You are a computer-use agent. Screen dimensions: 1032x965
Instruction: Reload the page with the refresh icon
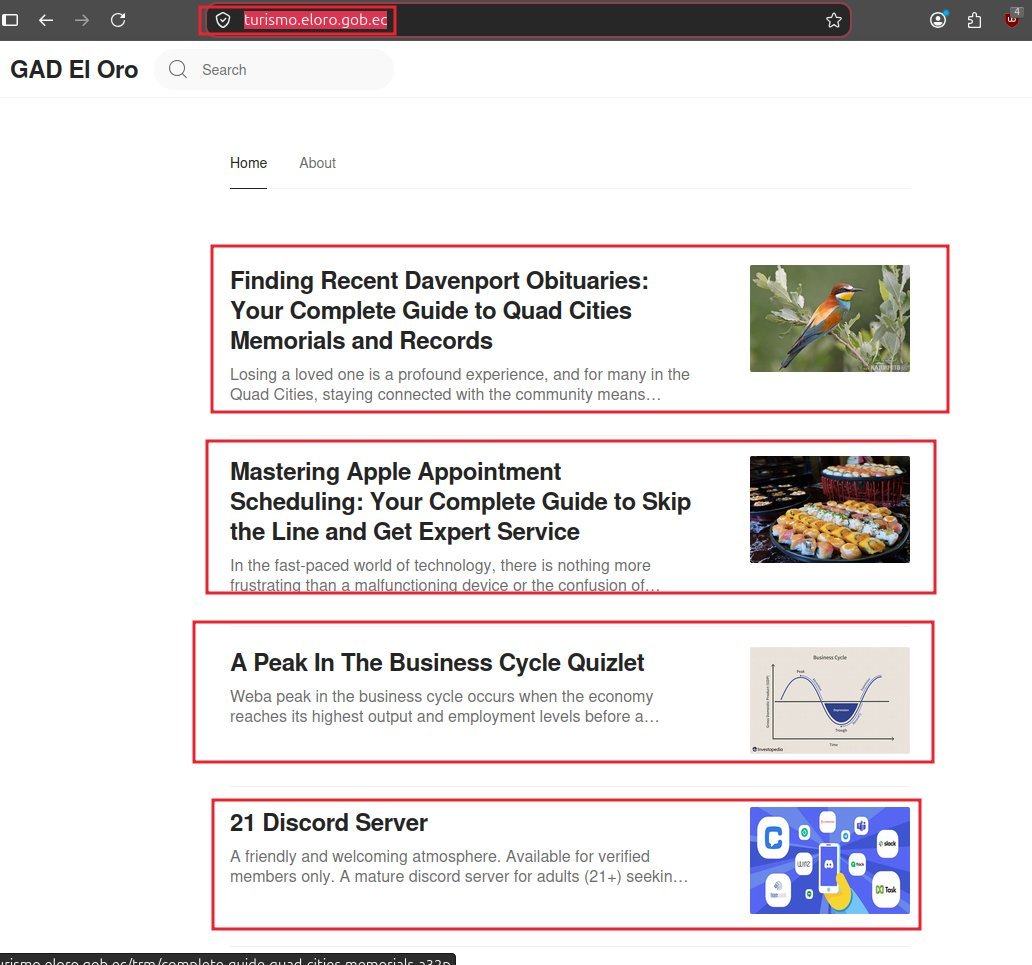pyautogui.click(x=118, y=20)
